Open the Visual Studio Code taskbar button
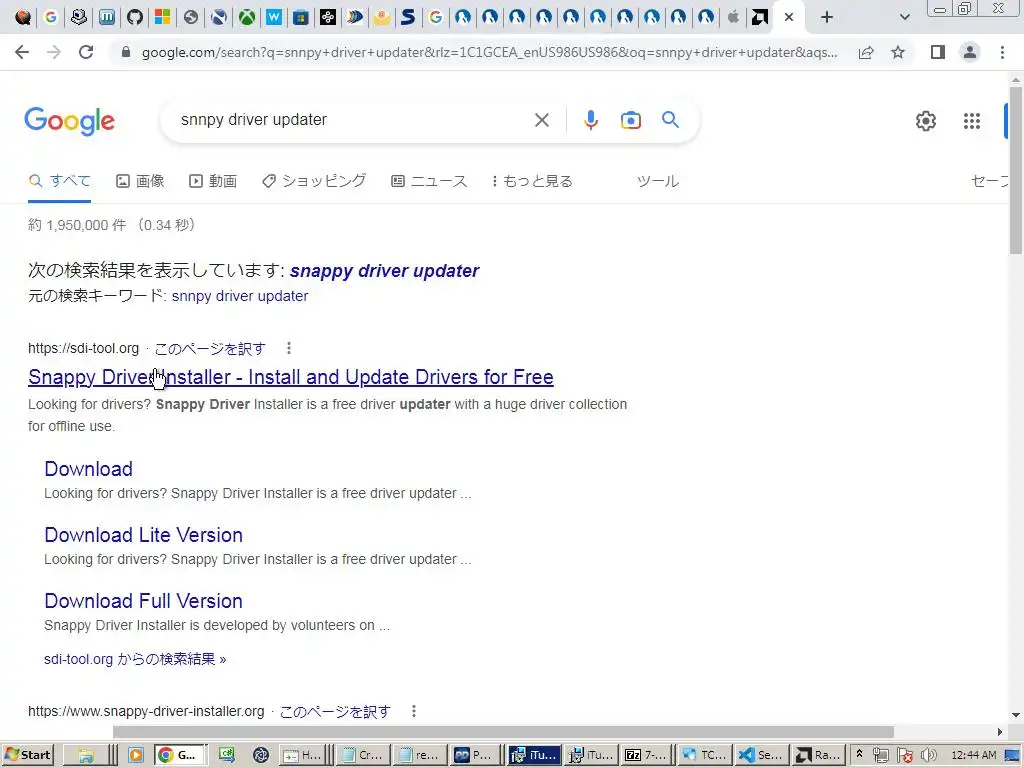This screenshot has width=1024, height=768. tap(761, 755)
